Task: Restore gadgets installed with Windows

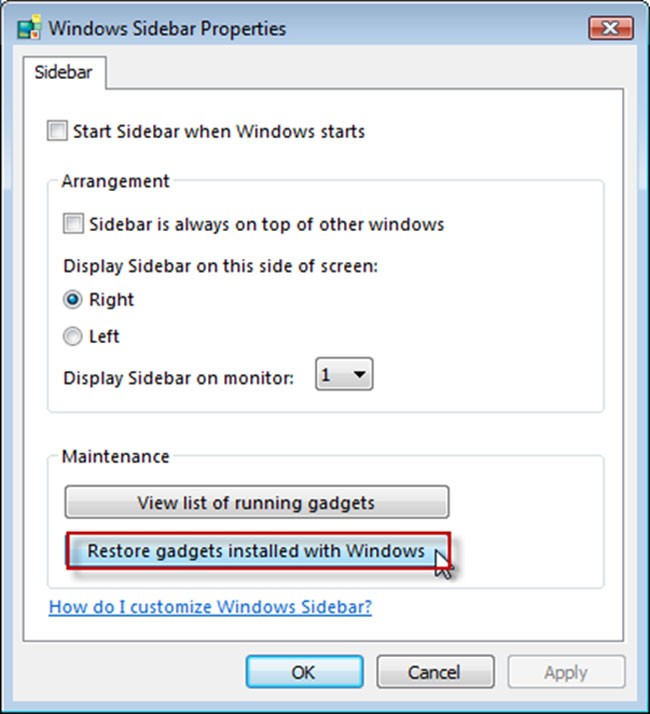Action: (x=256, y=551)
